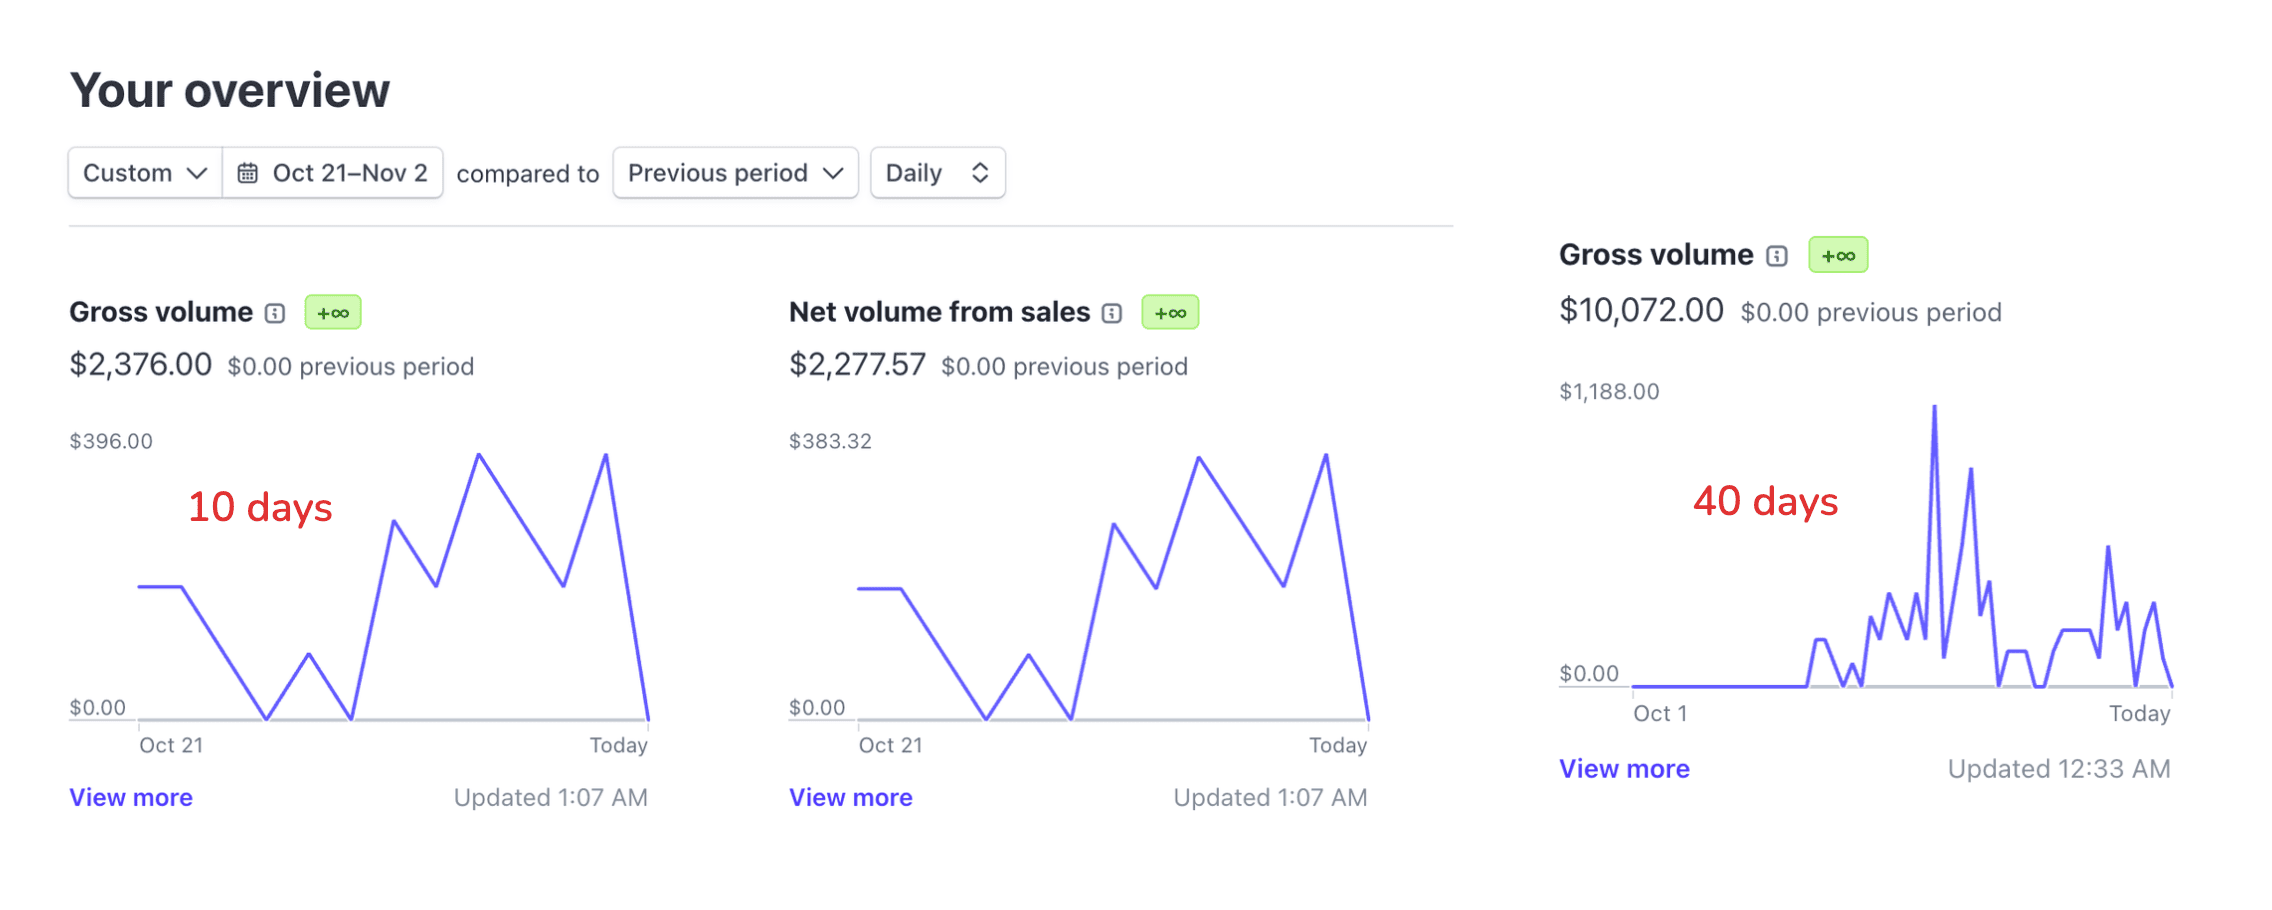Click info icon beside Net volume from sales
2272x910 pixels.
(1112, 313)
